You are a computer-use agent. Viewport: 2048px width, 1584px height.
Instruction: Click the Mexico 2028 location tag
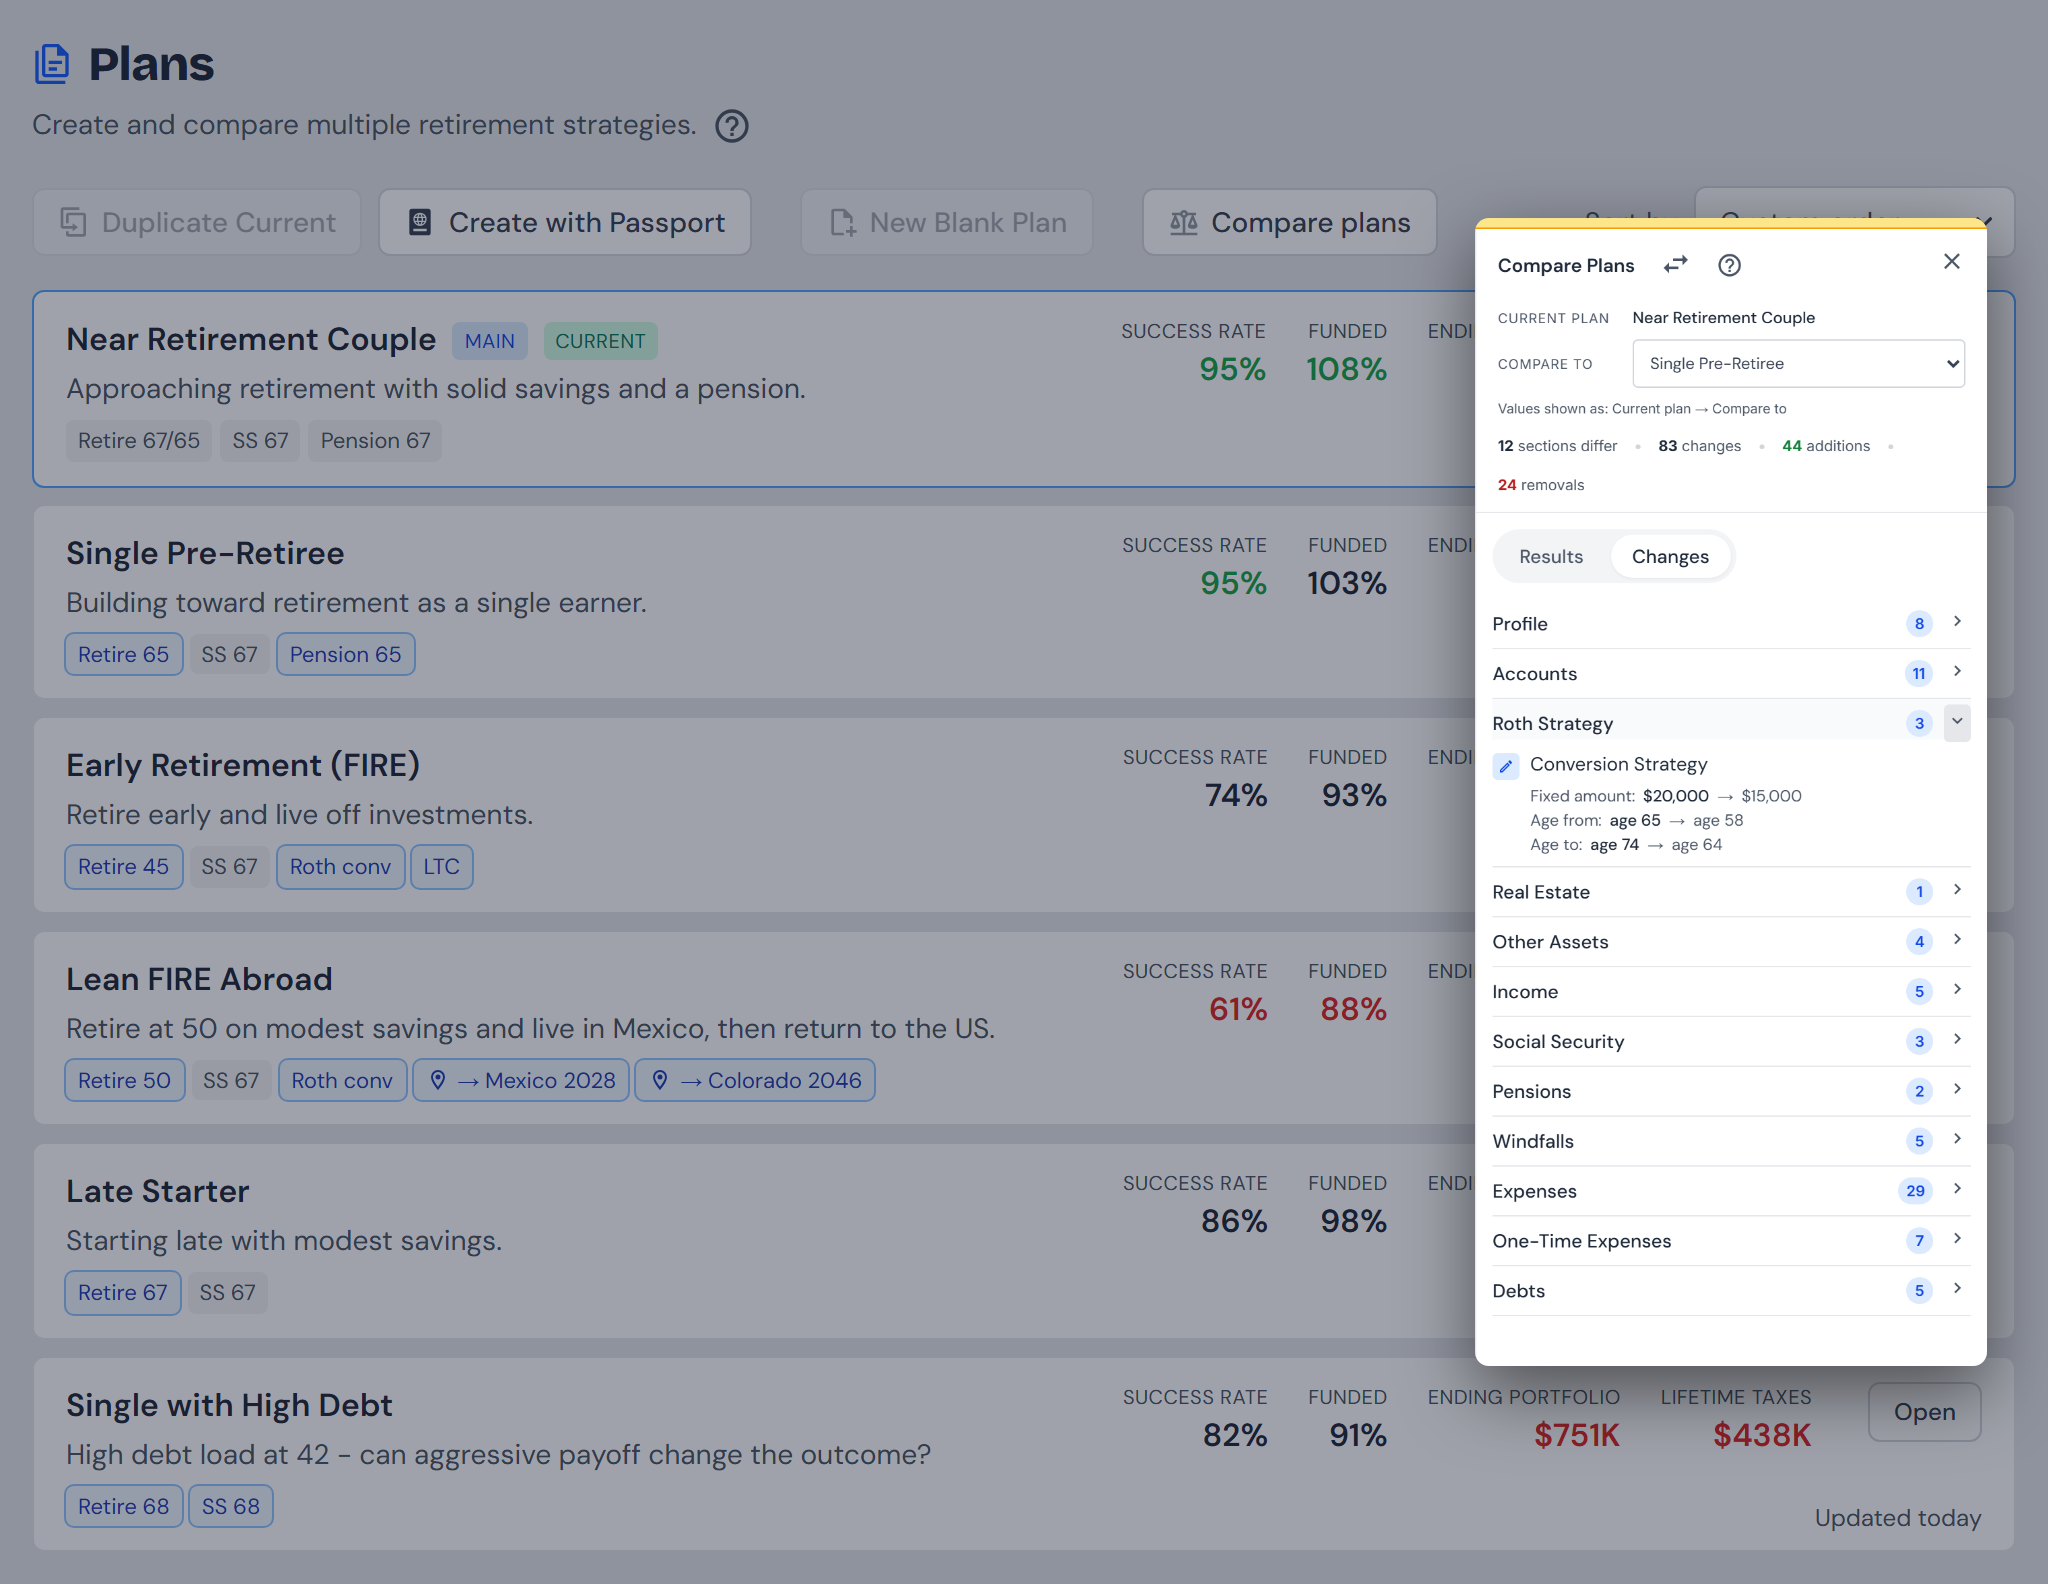point(521,1080)
